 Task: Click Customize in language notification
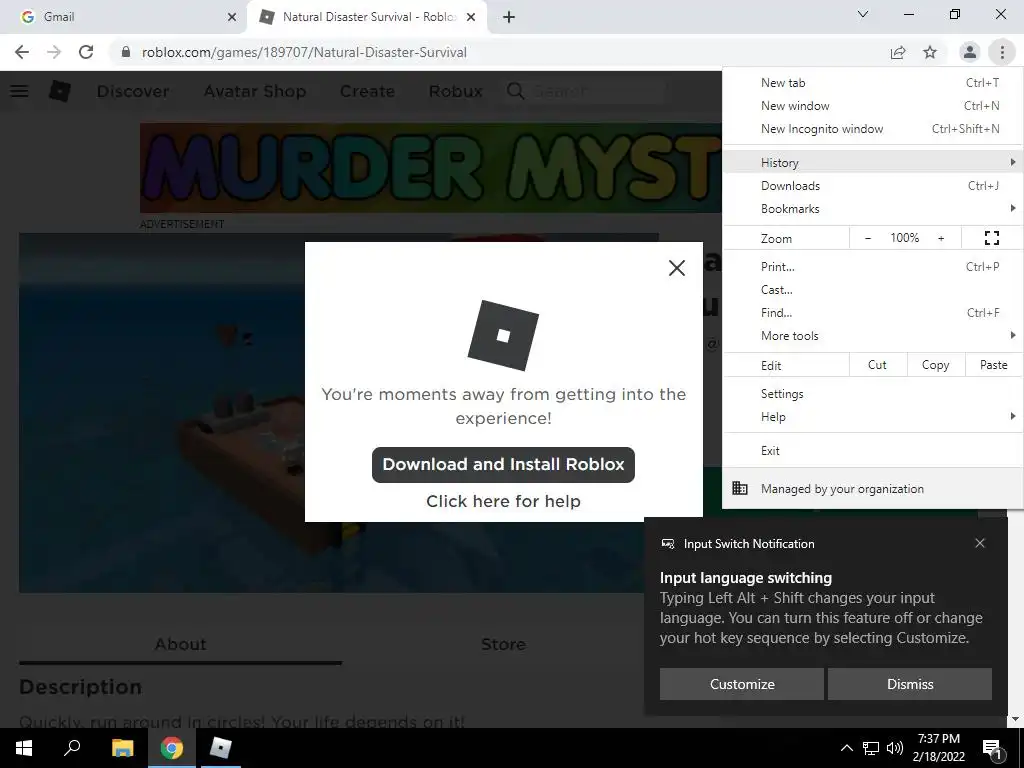coord(742,684)
